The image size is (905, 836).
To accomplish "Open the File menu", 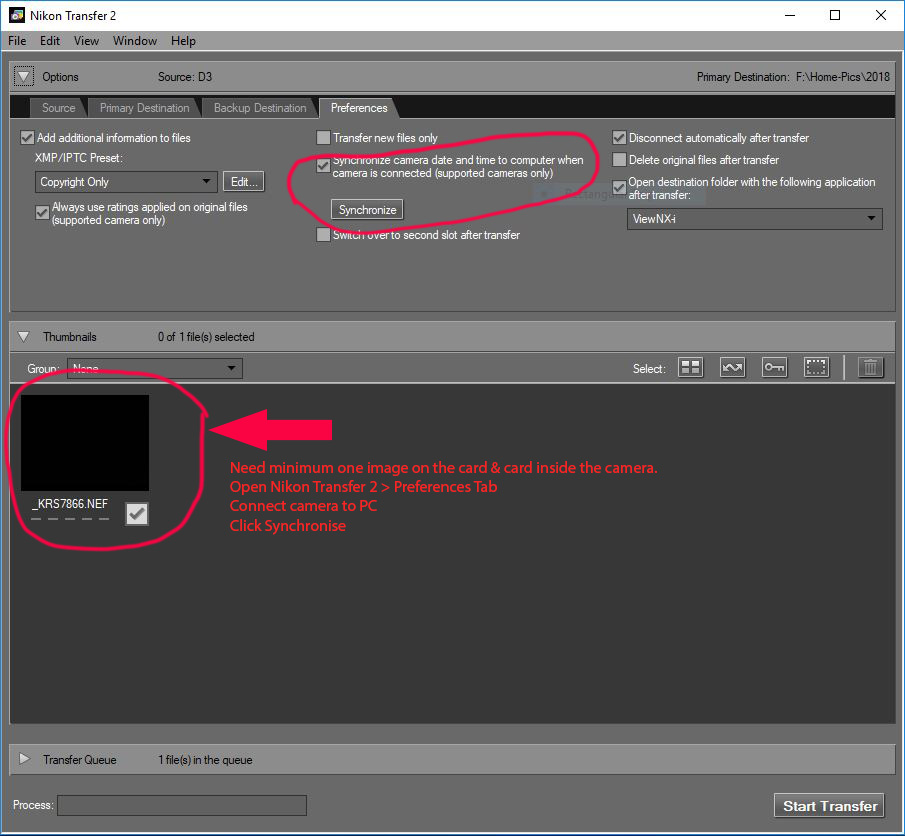I will tap(17, 40).
